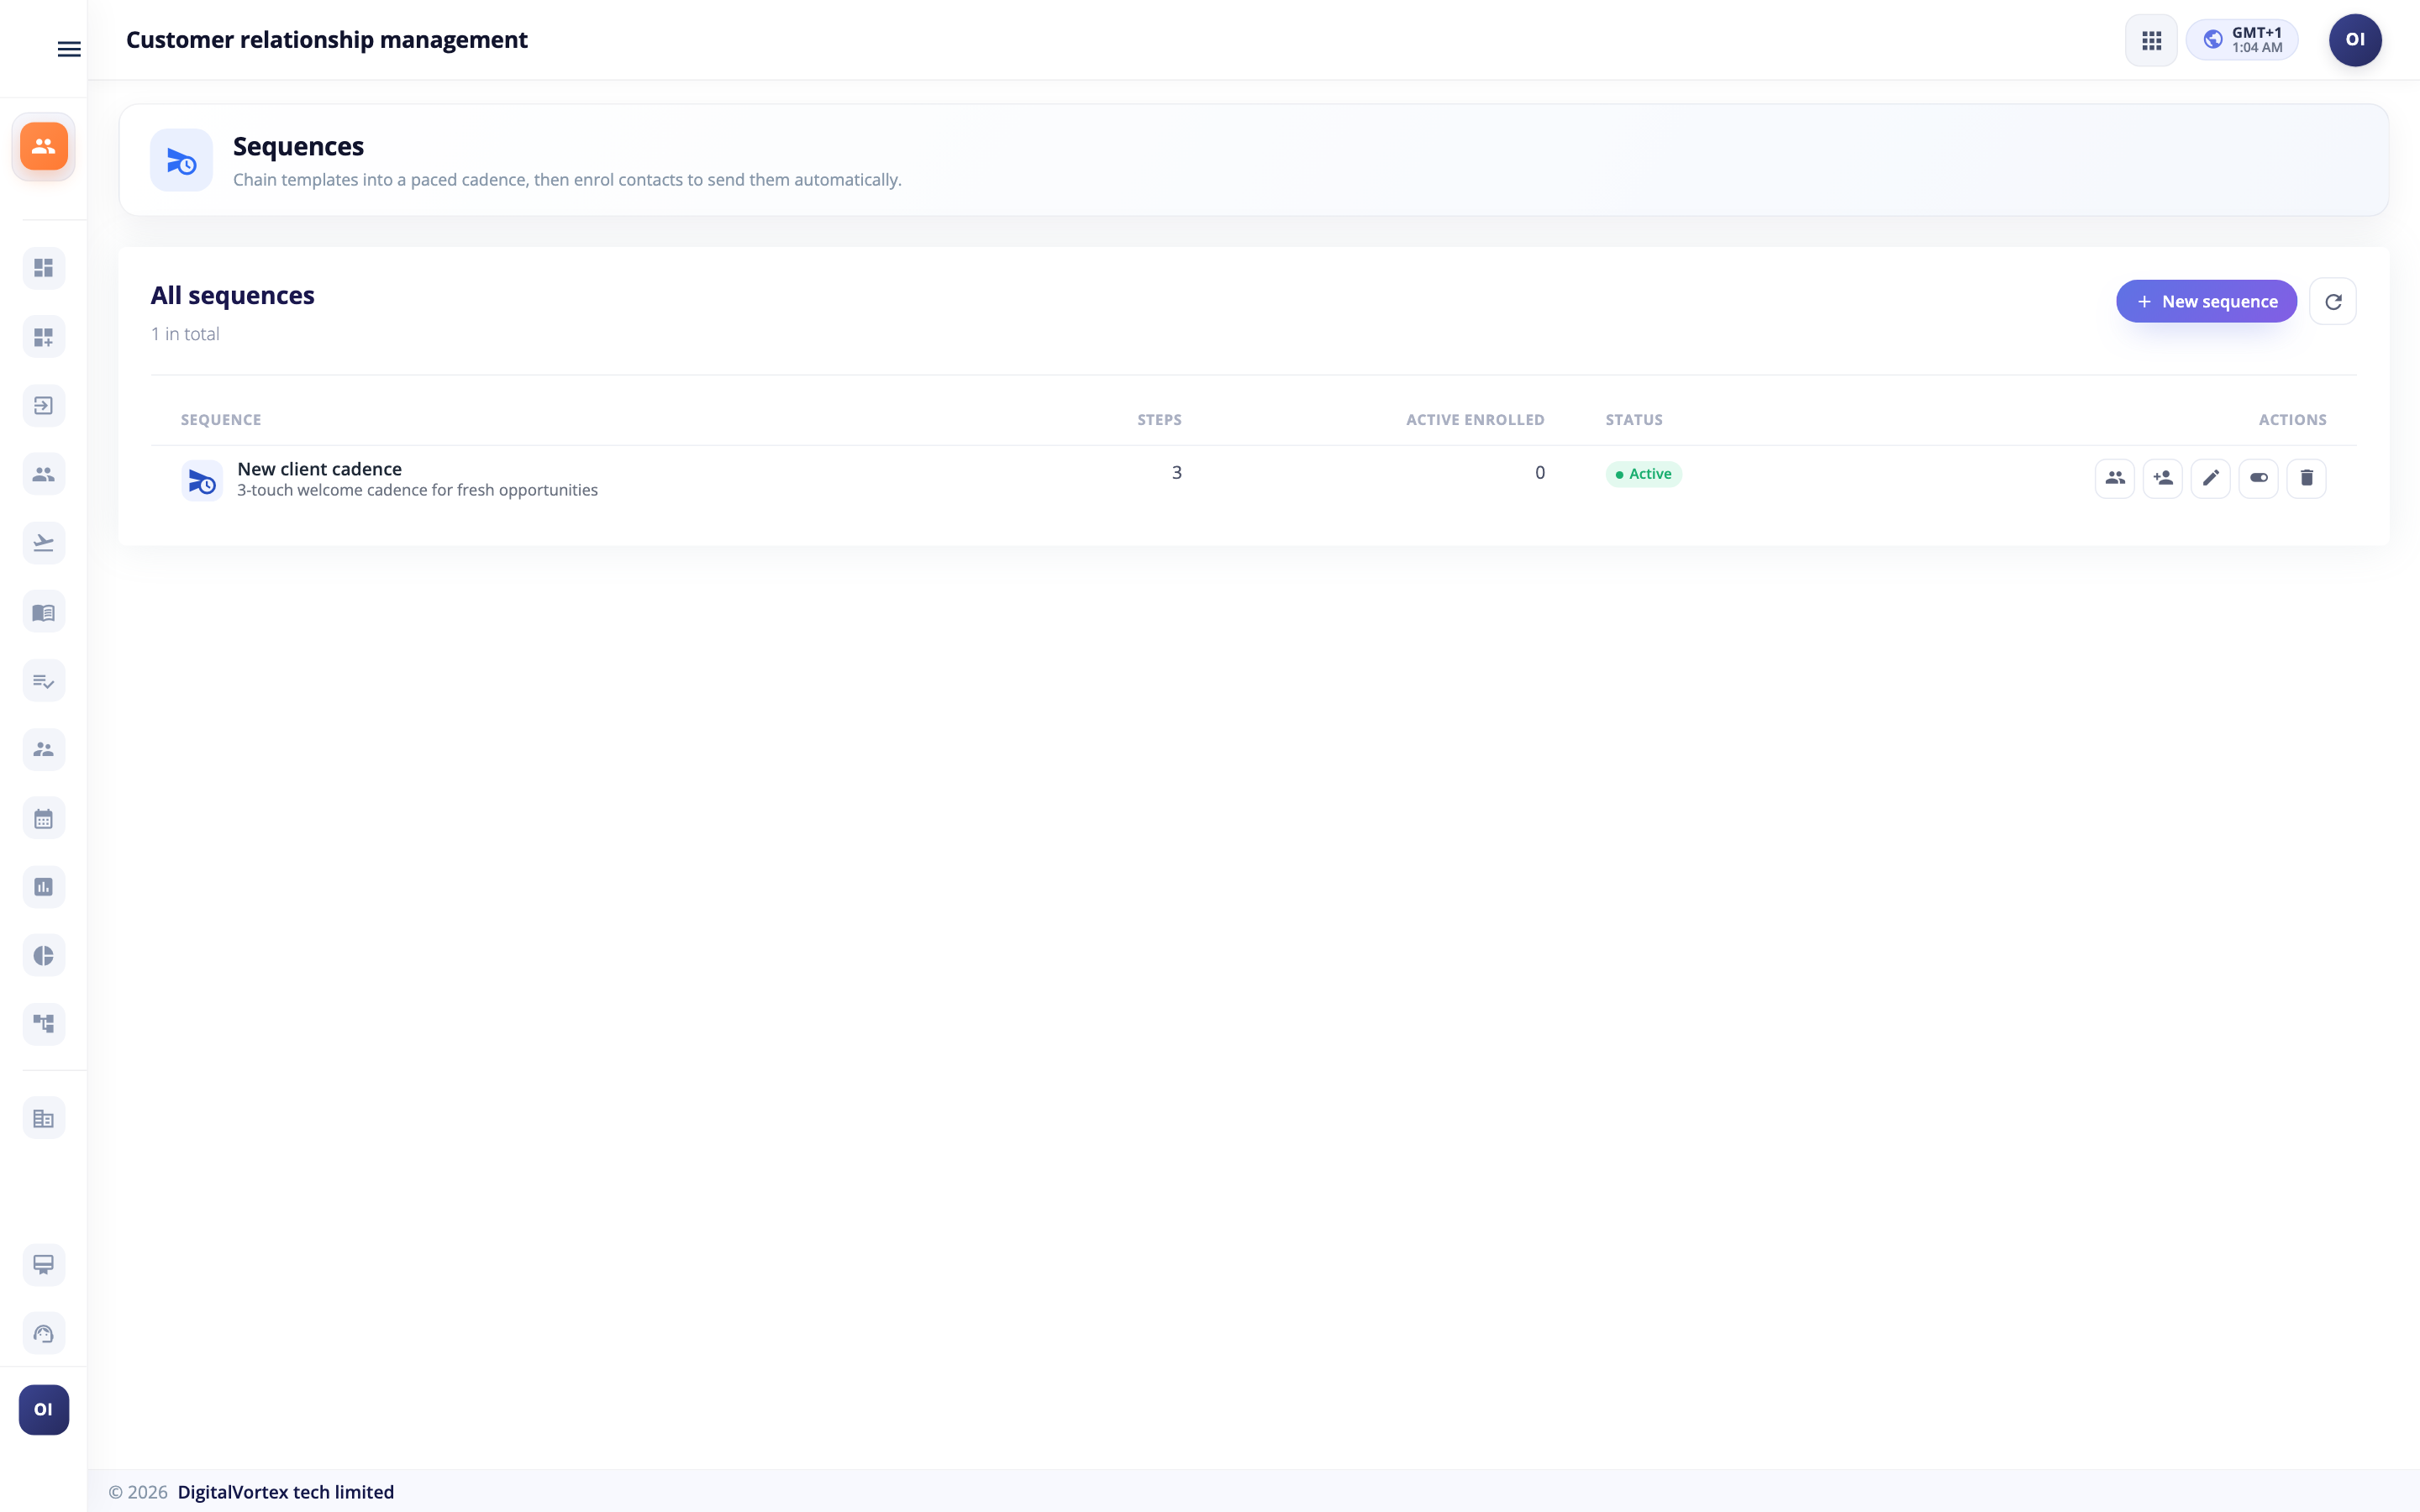Click the New client cadence row icon
This screenshot has height=1512, width=2420.
coord(202,481)
